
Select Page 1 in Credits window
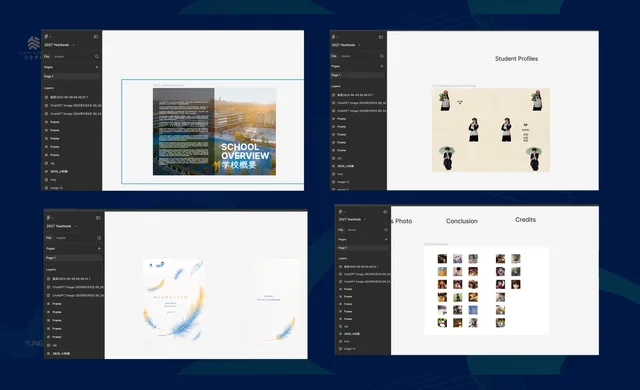click(x=363, y=248)
